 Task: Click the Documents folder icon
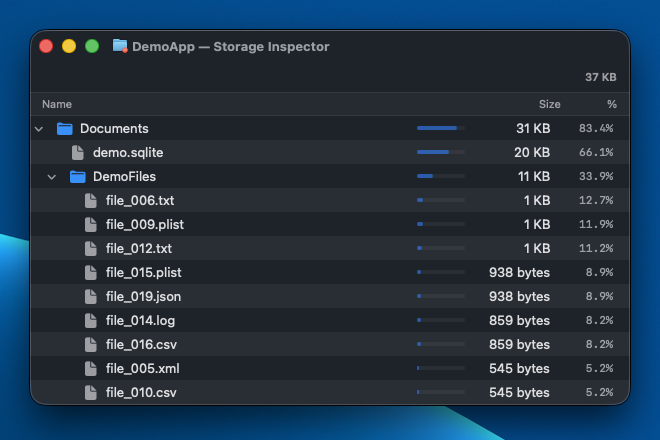(x=64, y=129)
